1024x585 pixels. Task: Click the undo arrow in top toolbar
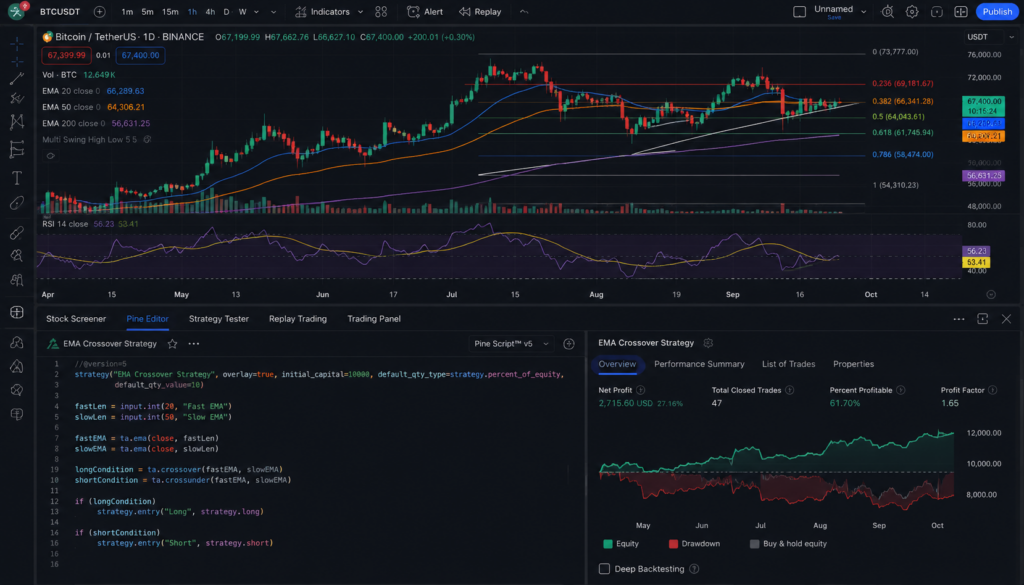tap(524, 12)
